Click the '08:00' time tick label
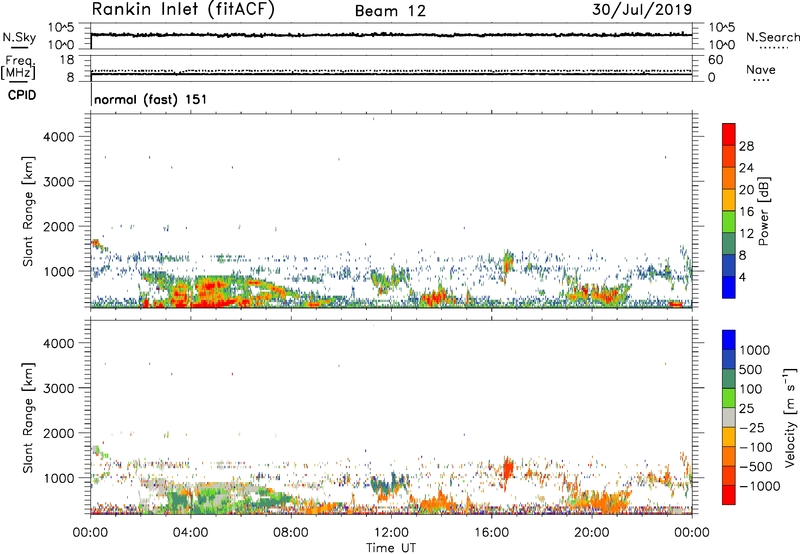Viewport: 800px width, 554px height. [x=291, y=533]
